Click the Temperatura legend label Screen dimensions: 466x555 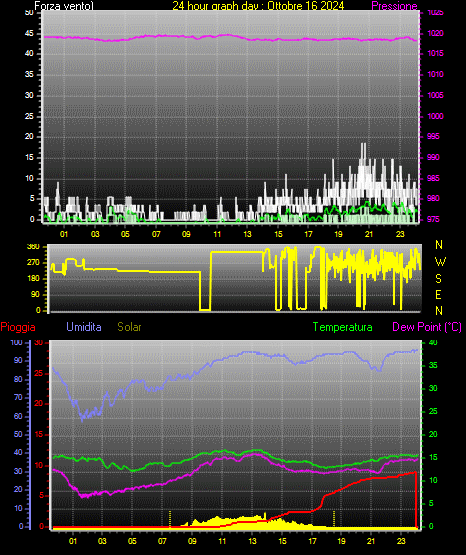pos(343,327)
